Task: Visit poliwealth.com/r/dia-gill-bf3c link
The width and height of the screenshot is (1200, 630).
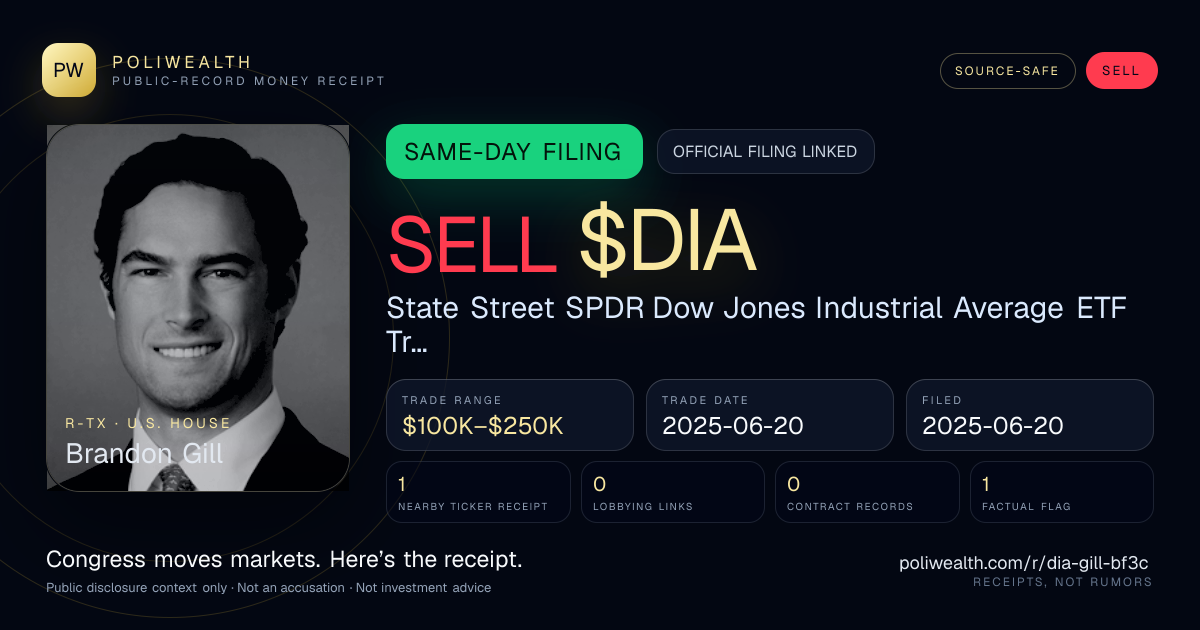Action: 1025,563
